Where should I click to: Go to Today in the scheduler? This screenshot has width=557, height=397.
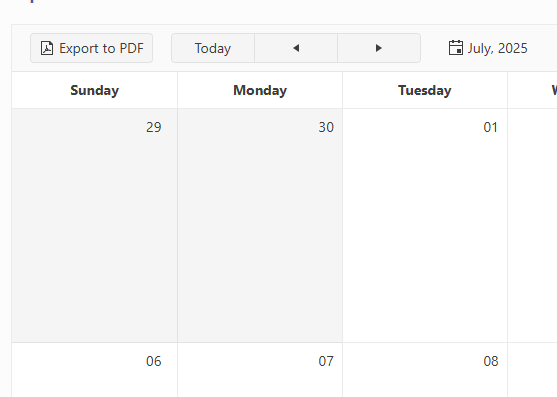[x=213, y=48]
